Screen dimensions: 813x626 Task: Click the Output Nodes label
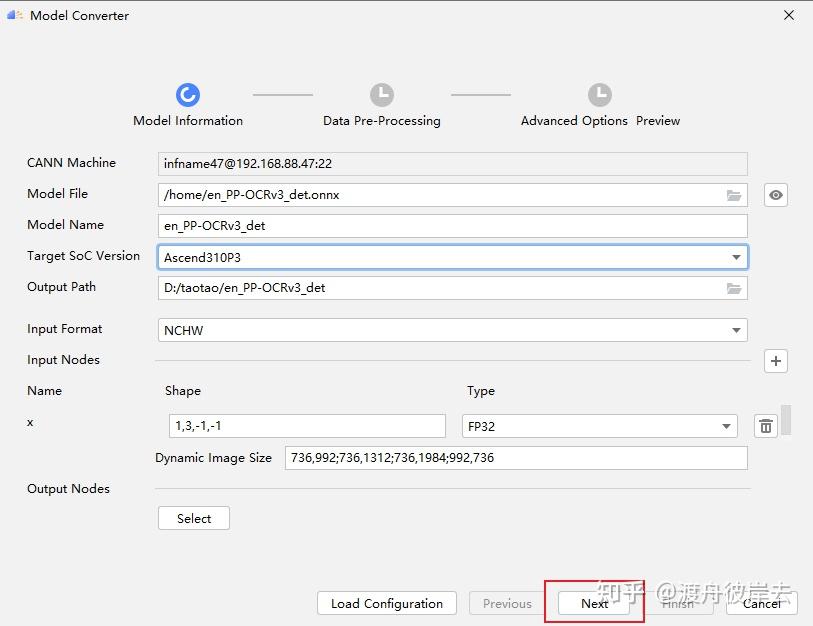point(68,489)
